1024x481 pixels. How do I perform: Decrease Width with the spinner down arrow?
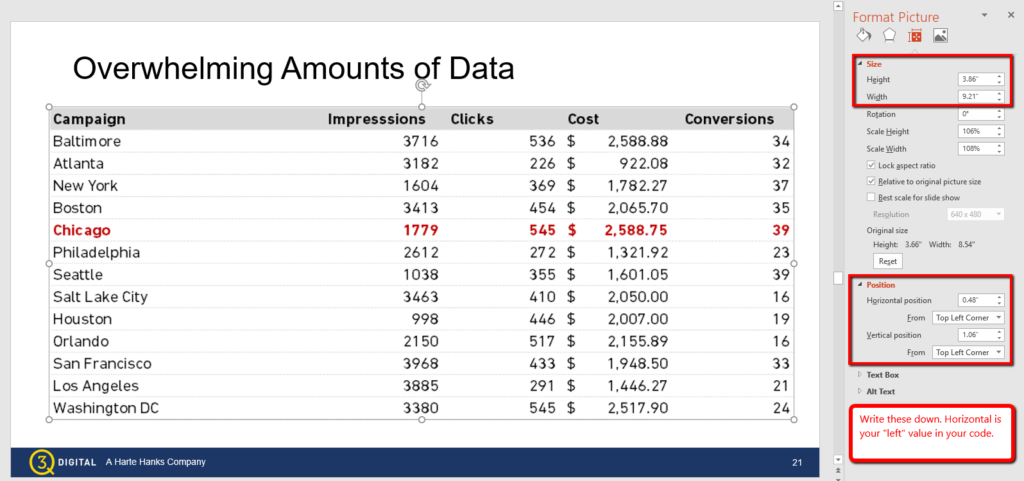[999, 100]
